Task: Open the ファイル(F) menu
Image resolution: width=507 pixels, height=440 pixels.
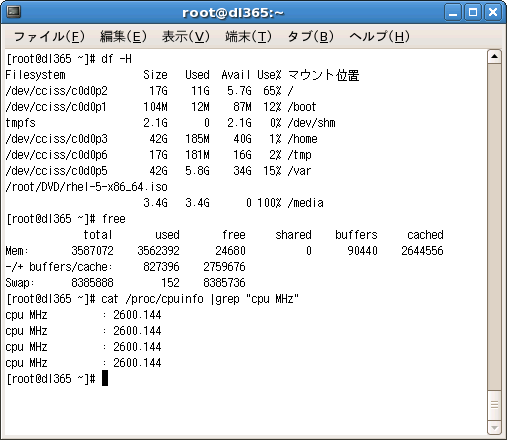Action: click(x=49, y=37)
